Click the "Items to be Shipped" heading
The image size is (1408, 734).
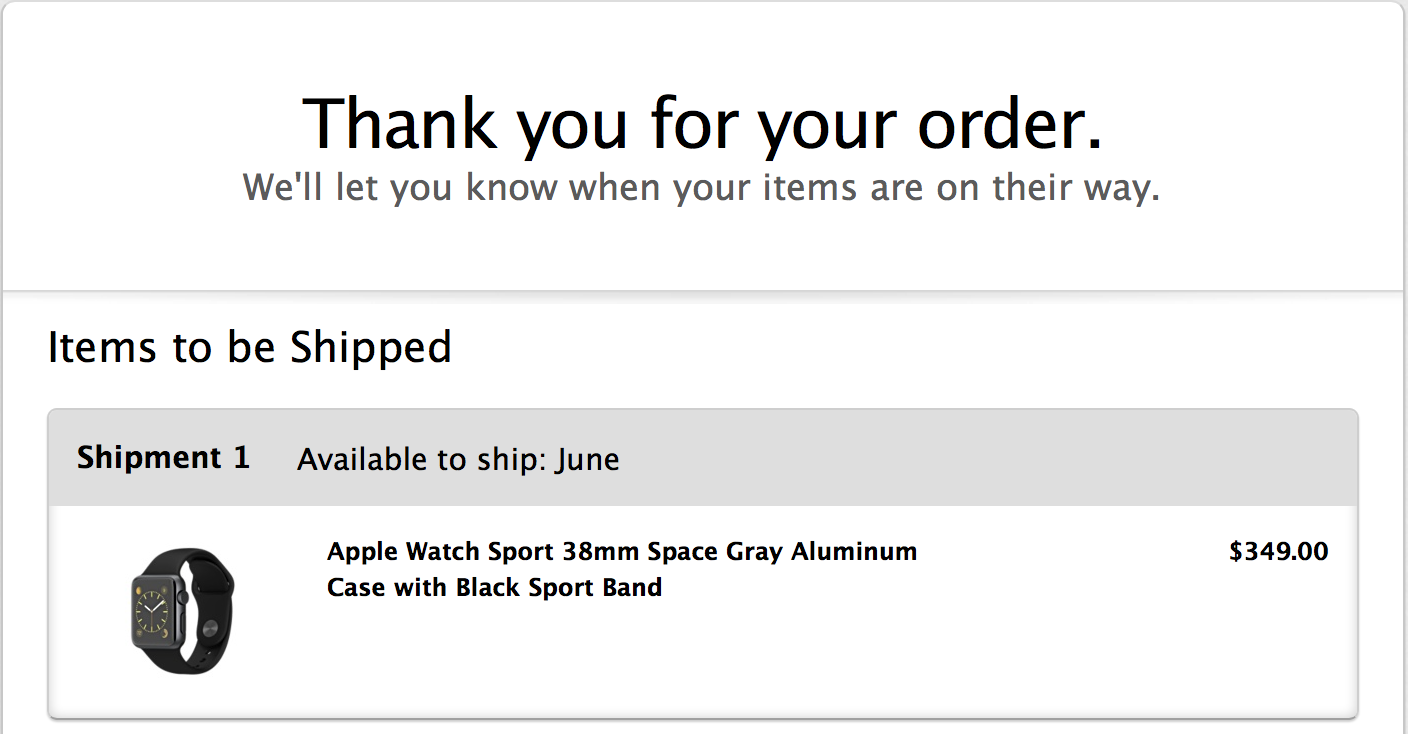250,347
